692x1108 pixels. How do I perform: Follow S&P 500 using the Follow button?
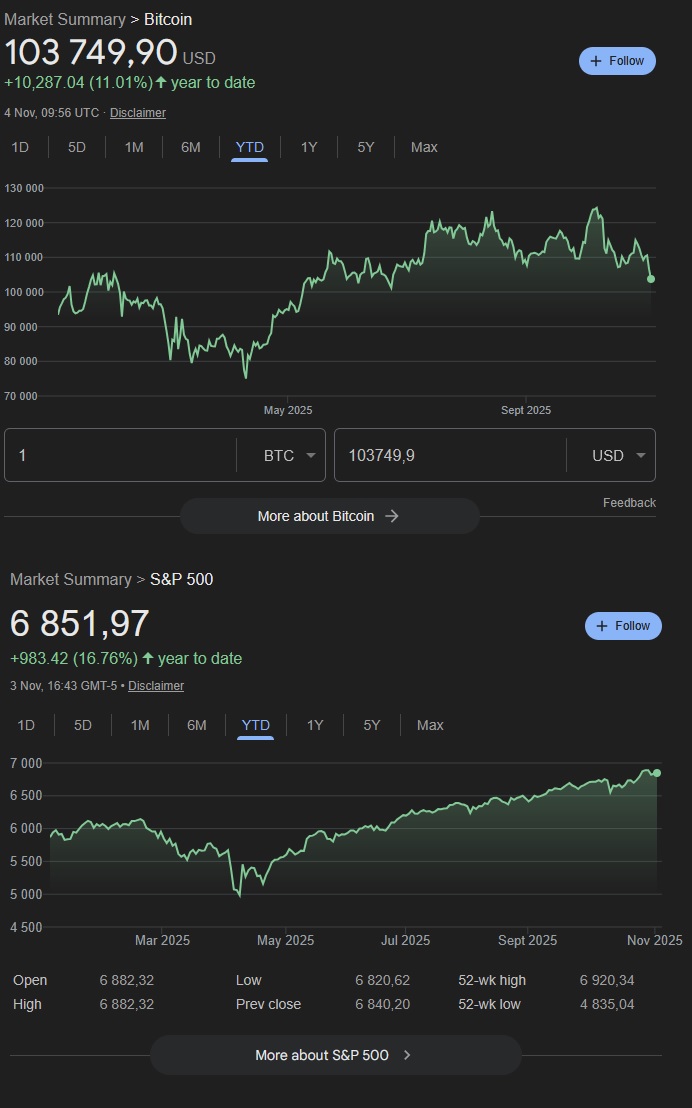point(623,626)
